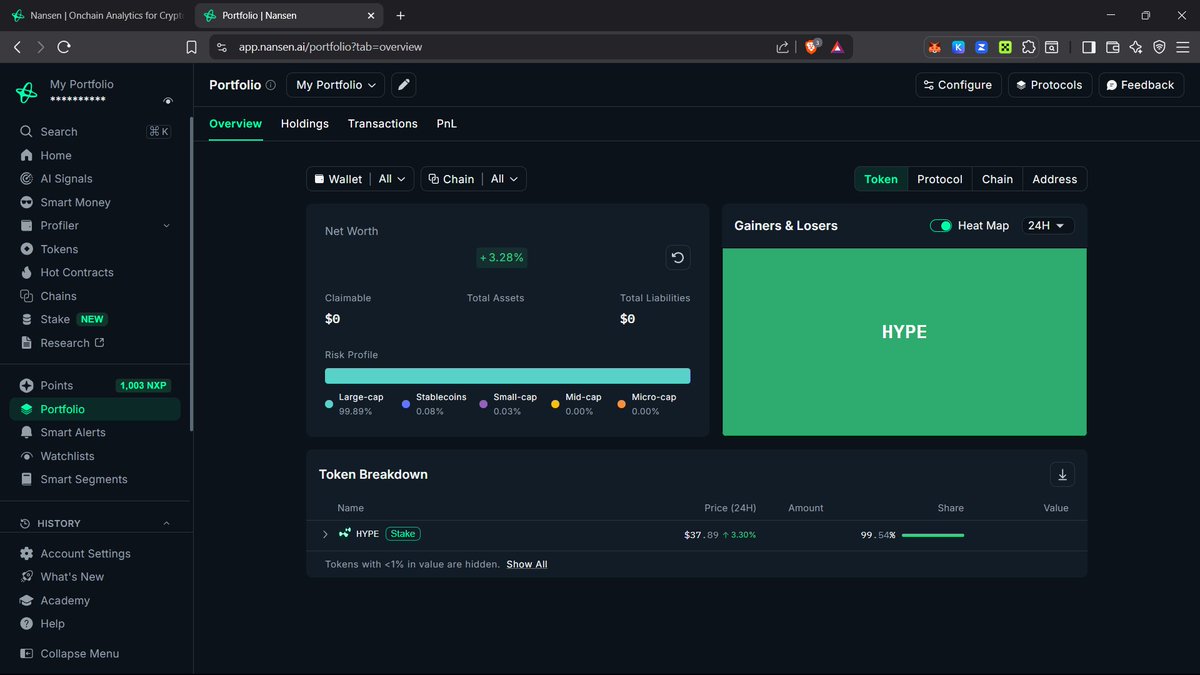Open a new browser tab
The height and width of the screenshot is (675, 1200).
click(x=401, y=16)
